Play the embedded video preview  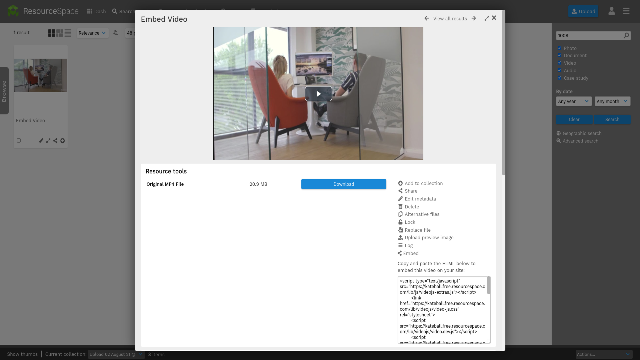(318, 94)
